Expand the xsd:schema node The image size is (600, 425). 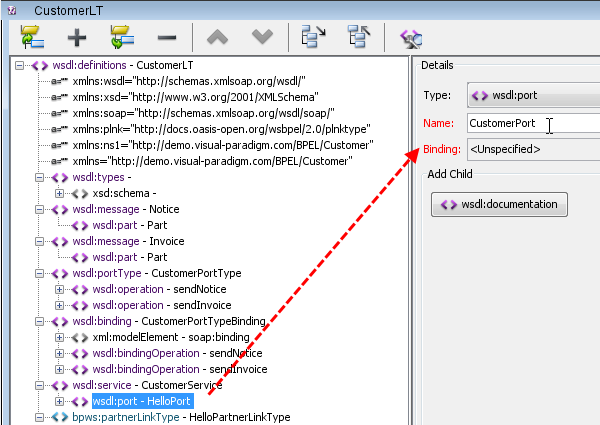pos(59,194)
